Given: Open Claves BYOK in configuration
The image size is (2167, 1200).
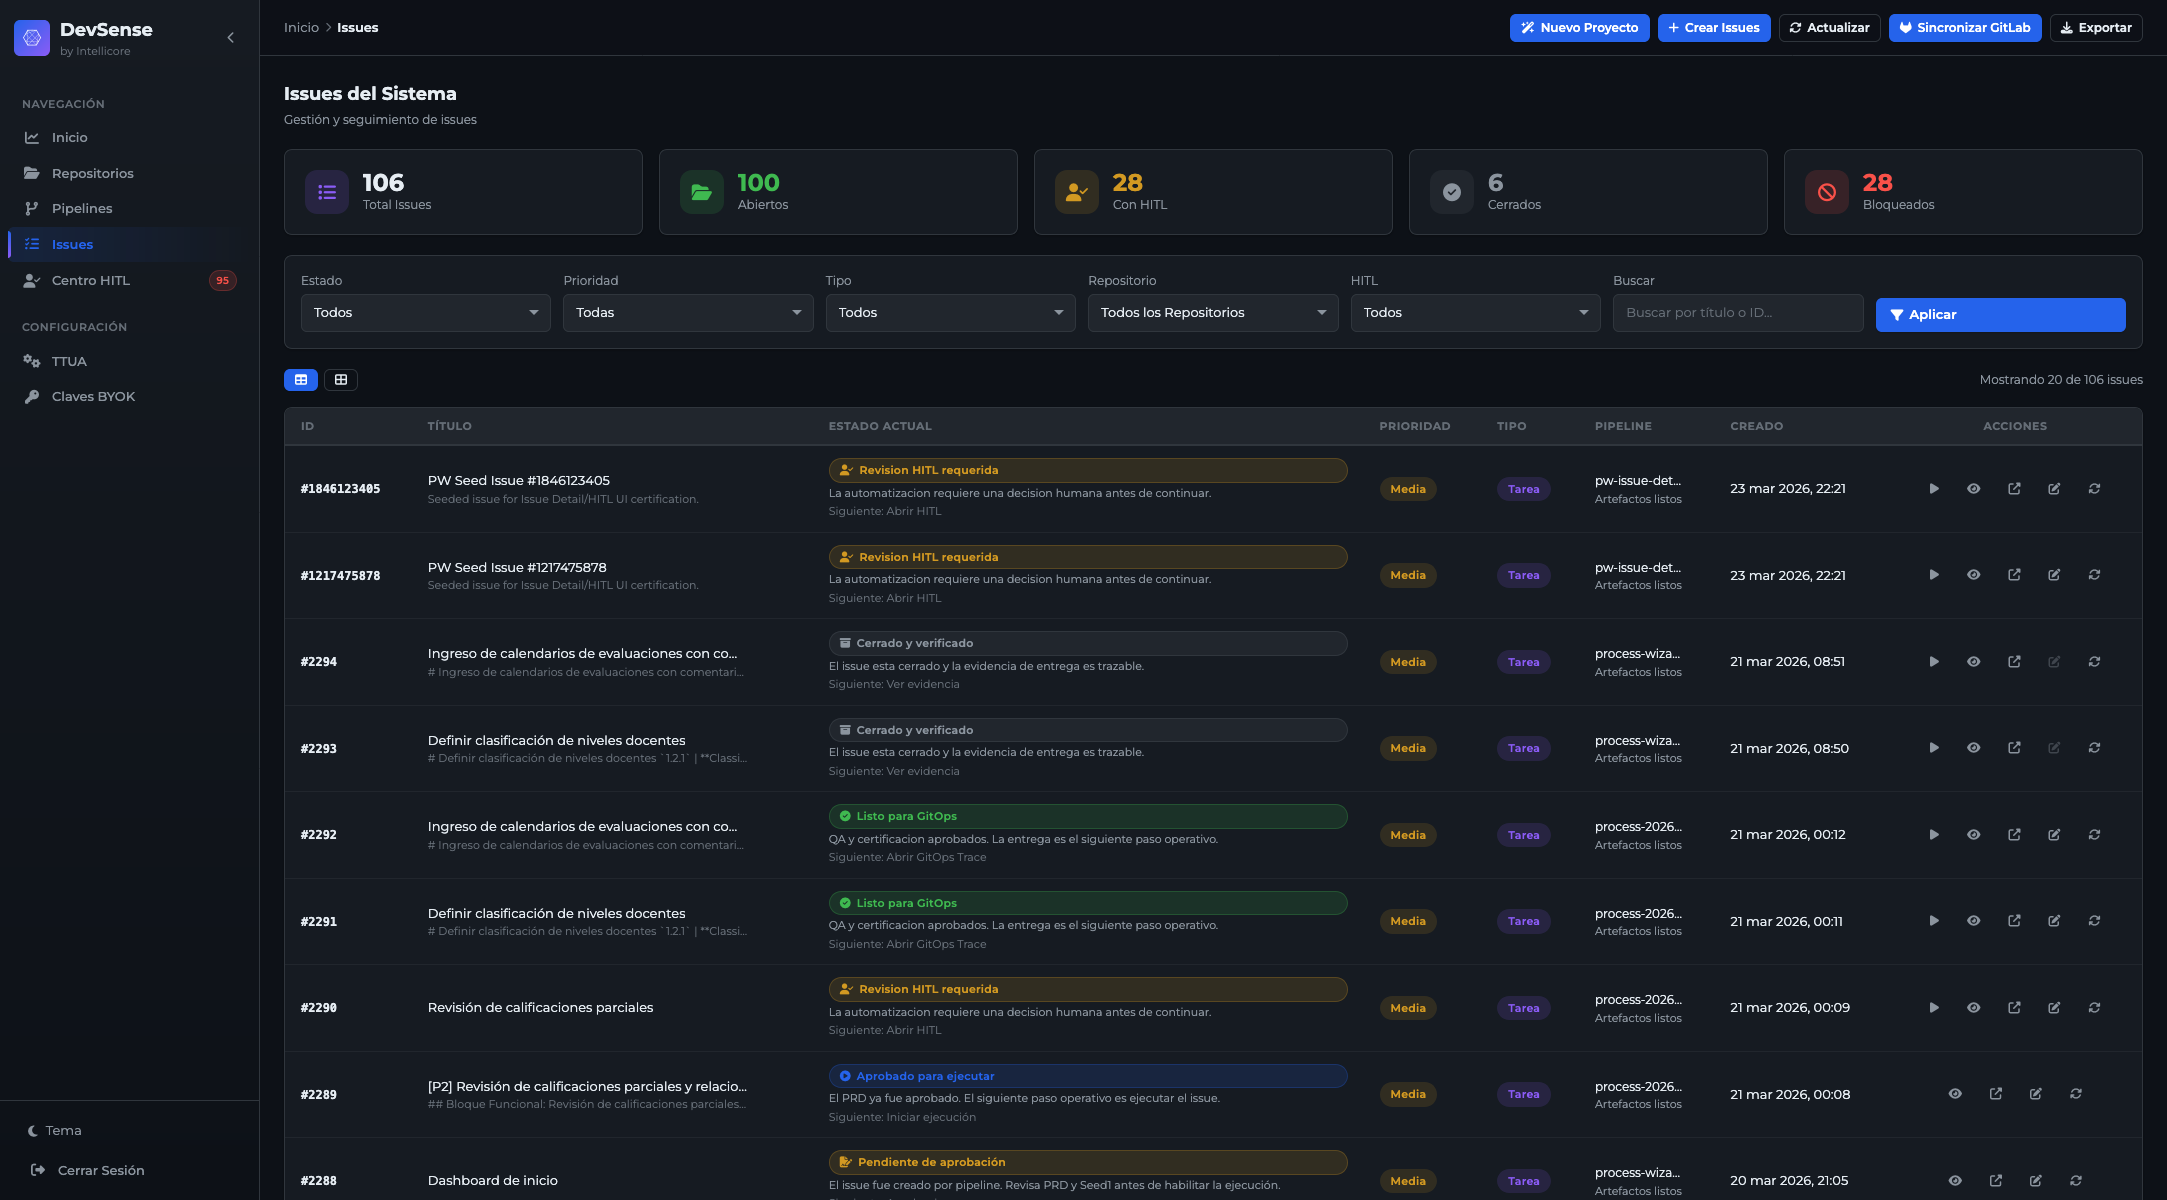Looking at the screenshot, I should coord(93,396).
